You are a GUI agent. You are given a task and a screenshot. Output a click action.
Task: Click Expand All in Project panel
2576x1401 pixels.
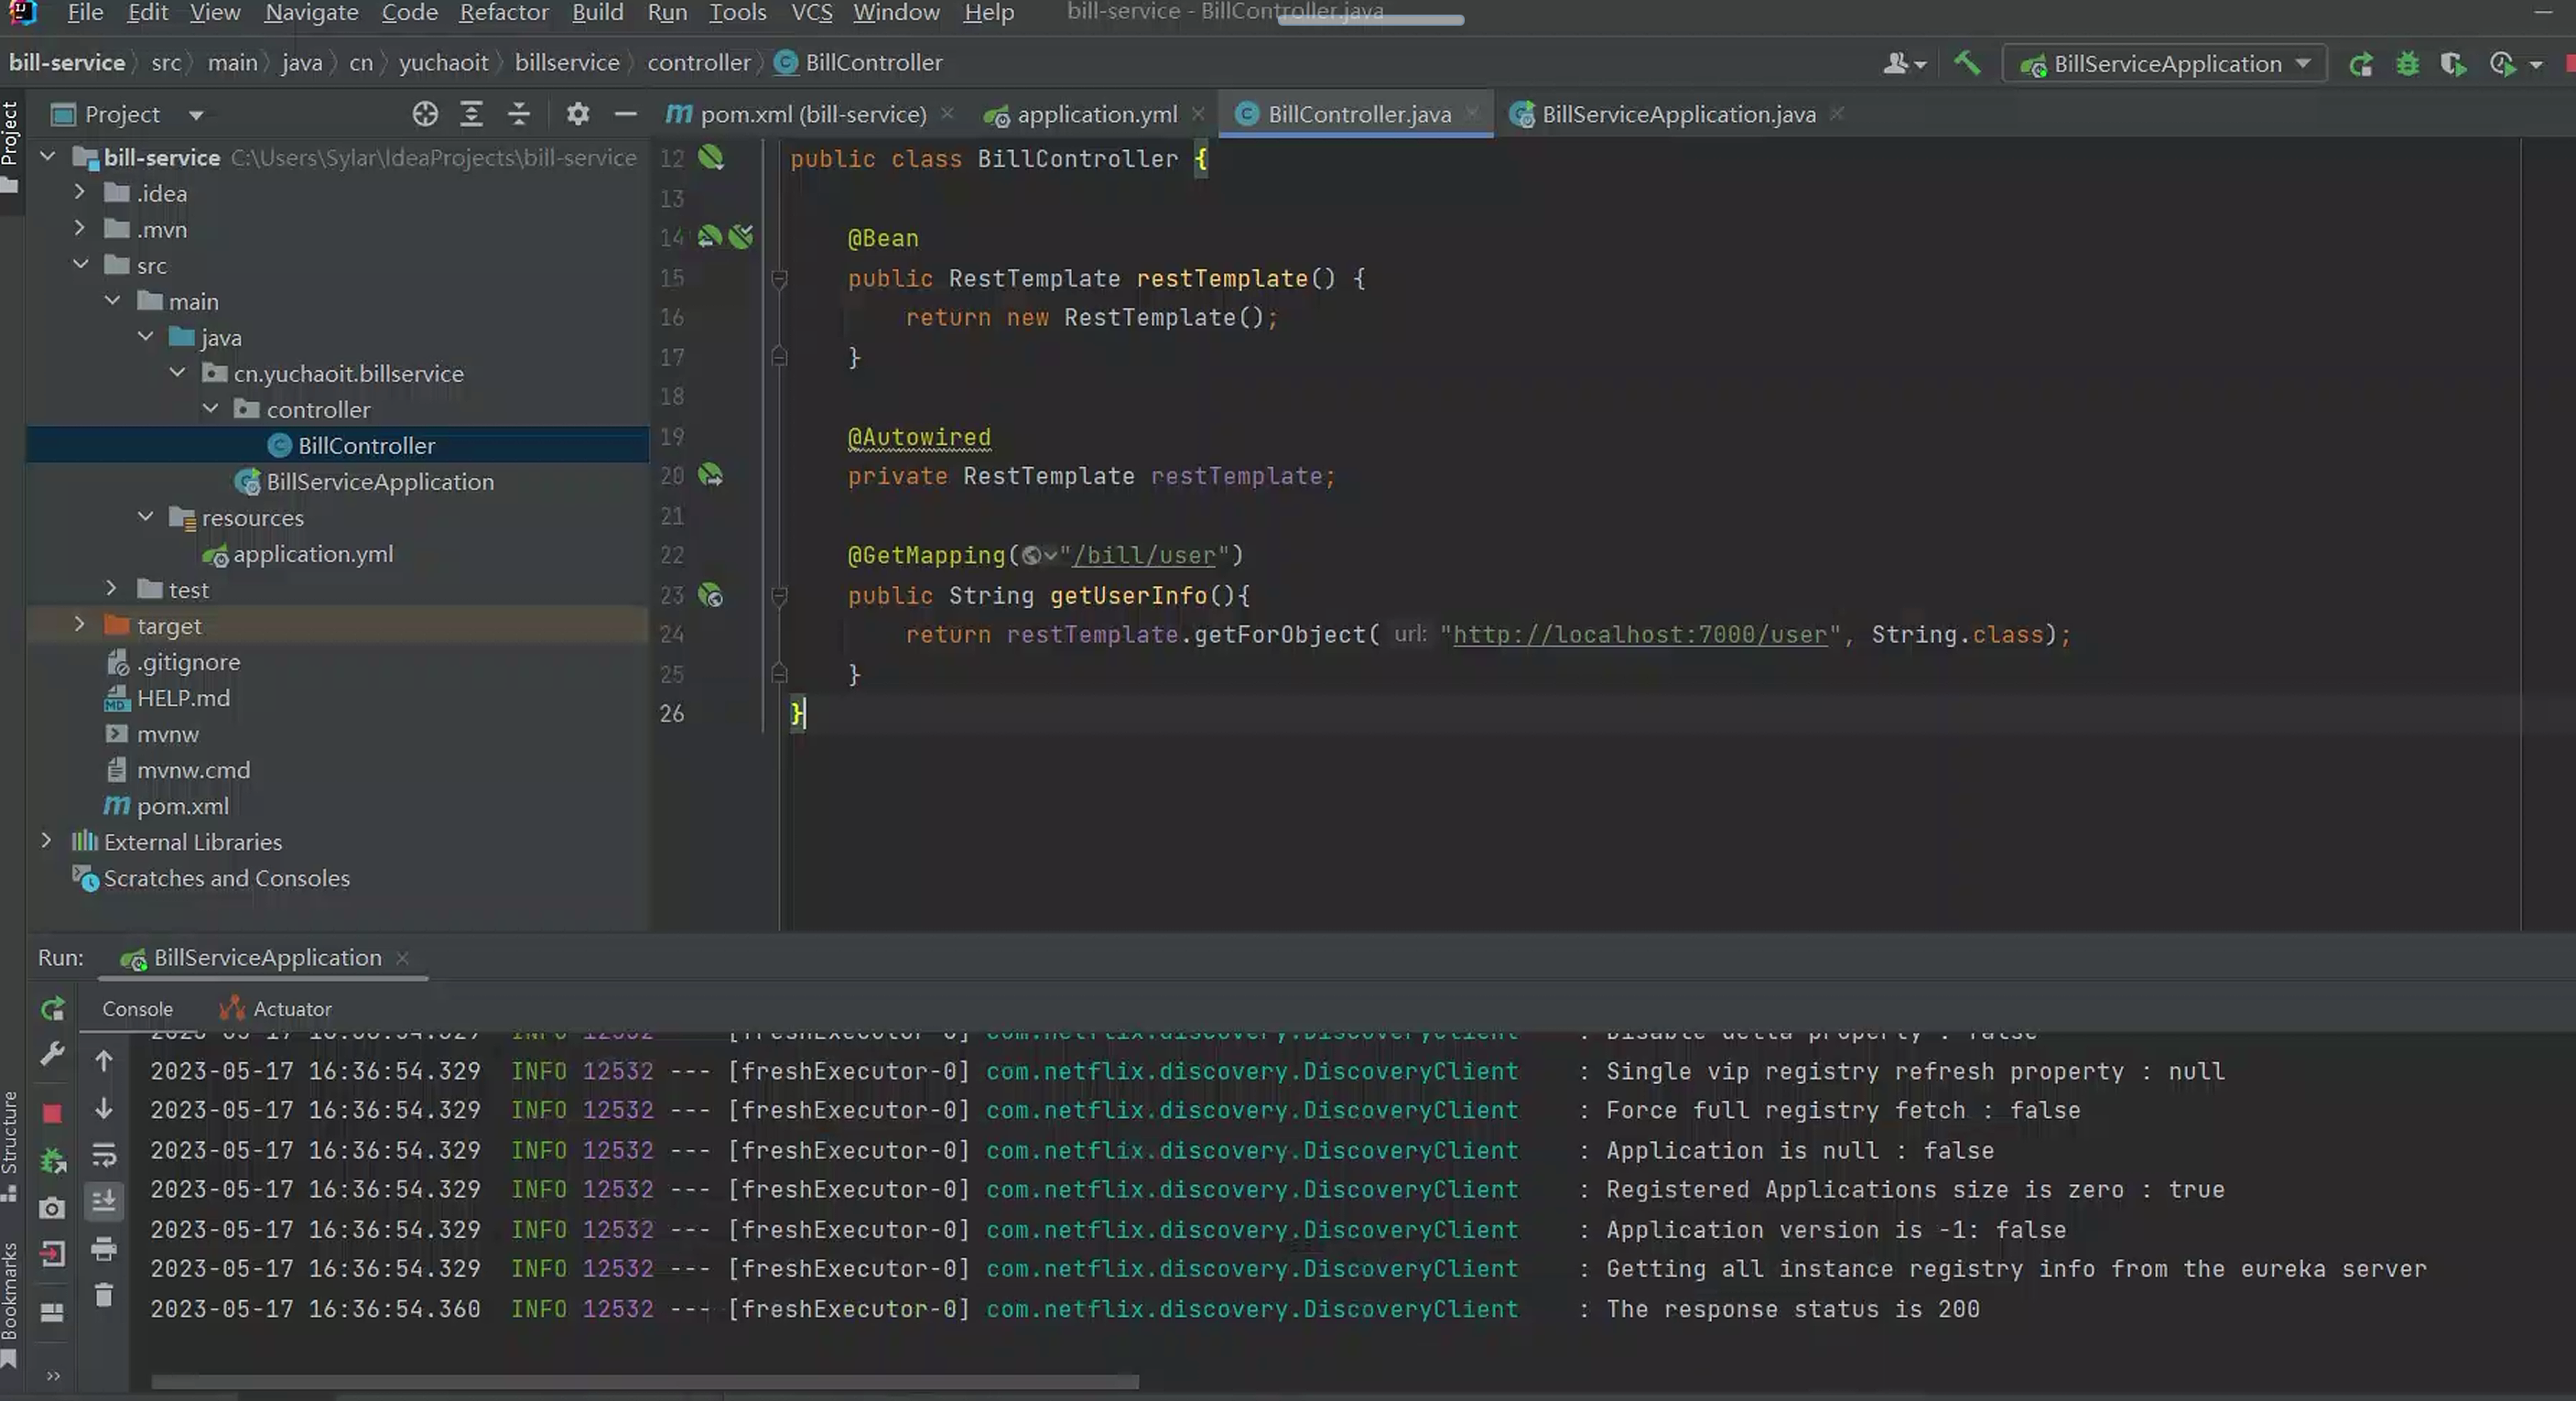(471, 114)
